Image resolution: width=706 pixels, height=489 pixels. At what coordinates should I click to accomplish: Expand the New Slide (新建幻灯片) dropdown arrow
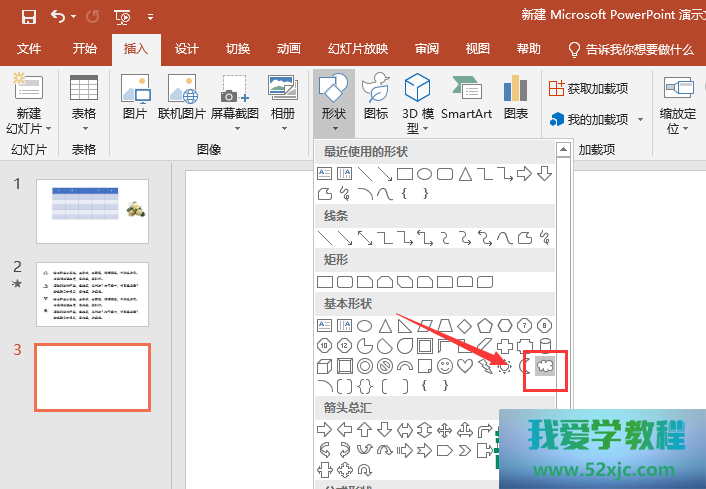tap(28, 129)
